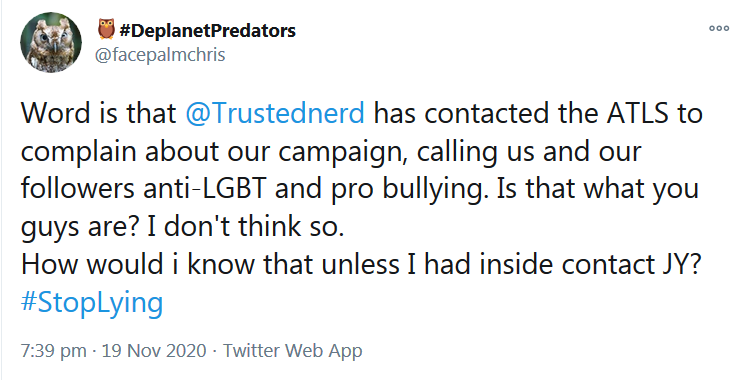Visit the @facepalmchris handle
Screen dimensions: 742x380
[160, 55]
